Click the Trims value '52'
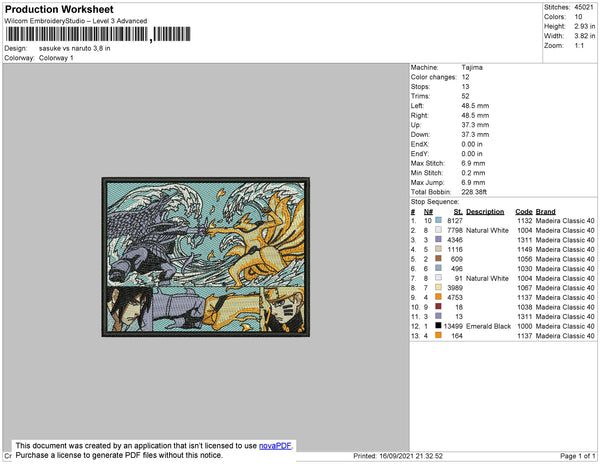Viewport: 600px width, 464px height. pyautogui.click(x=465, y=96)
